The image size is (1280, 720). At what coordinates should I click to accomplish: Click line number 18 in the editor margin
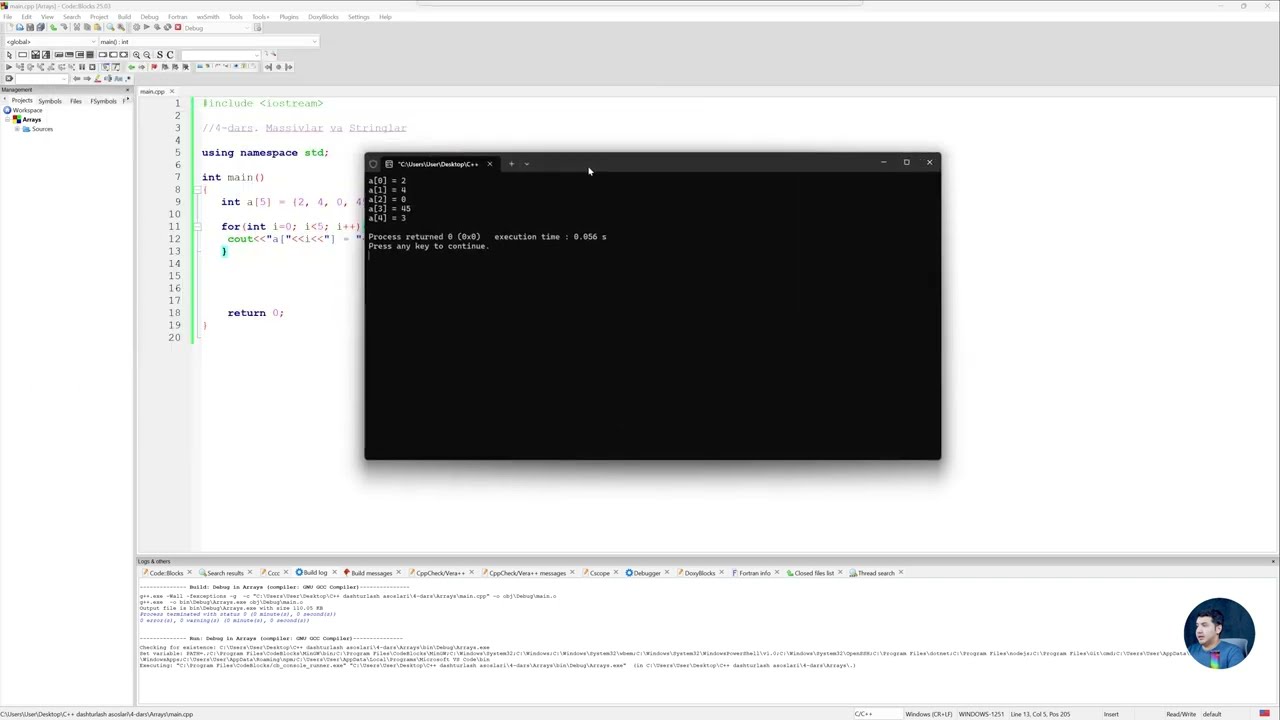pyautogui.click(x=175, y=313)
